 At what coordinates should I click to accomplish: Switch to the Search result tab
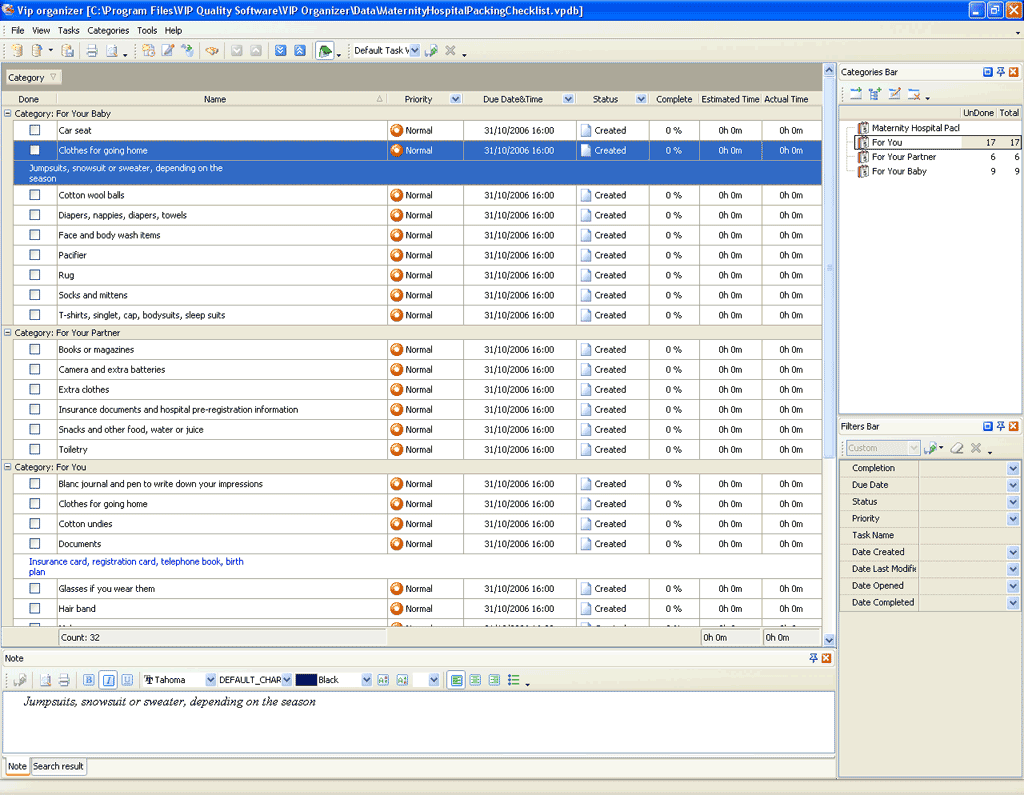(x=58, y=766)
